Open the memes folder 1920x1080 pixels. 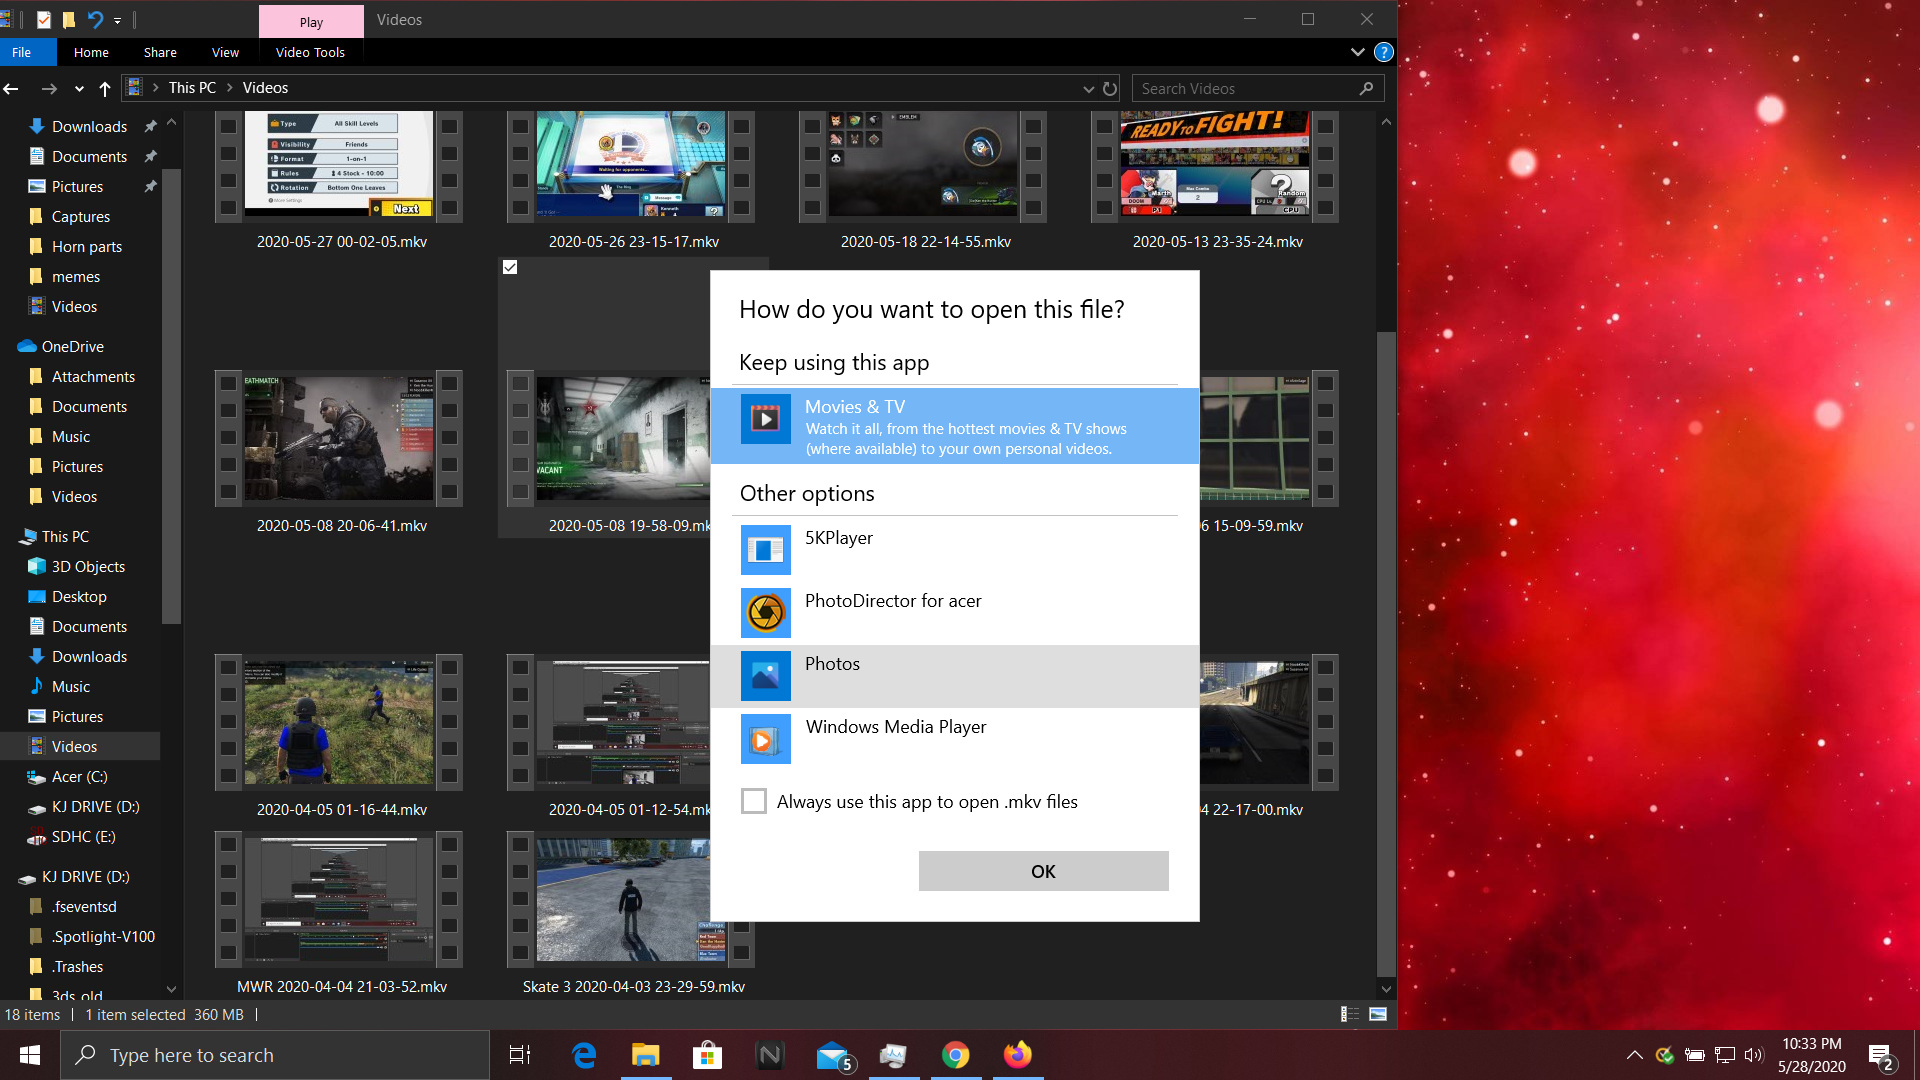76,276
